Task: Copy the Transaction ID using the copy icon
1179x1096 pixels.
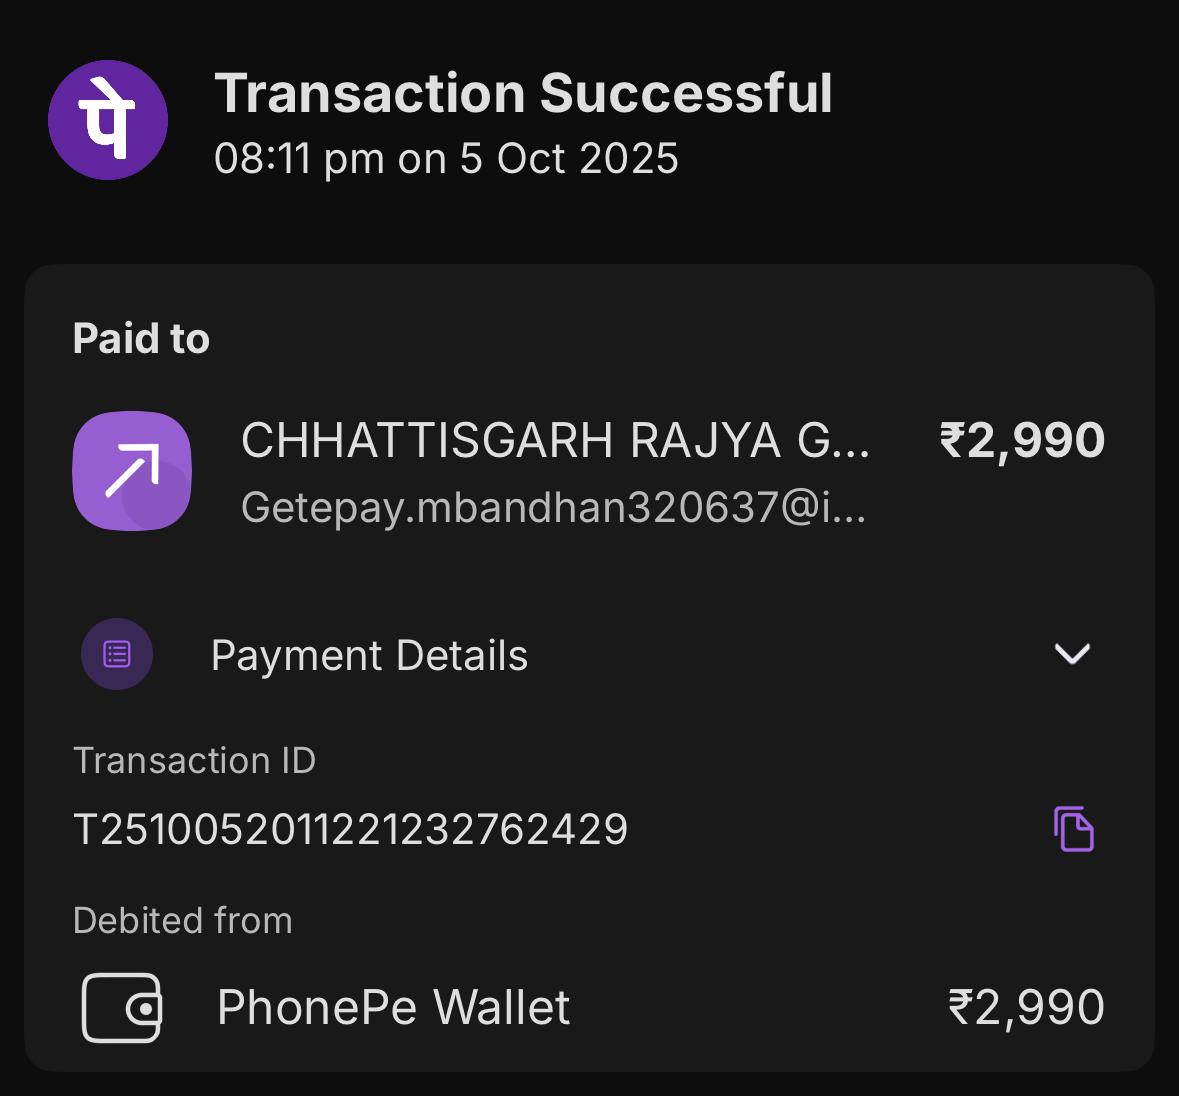Action: click(1073, 829)
